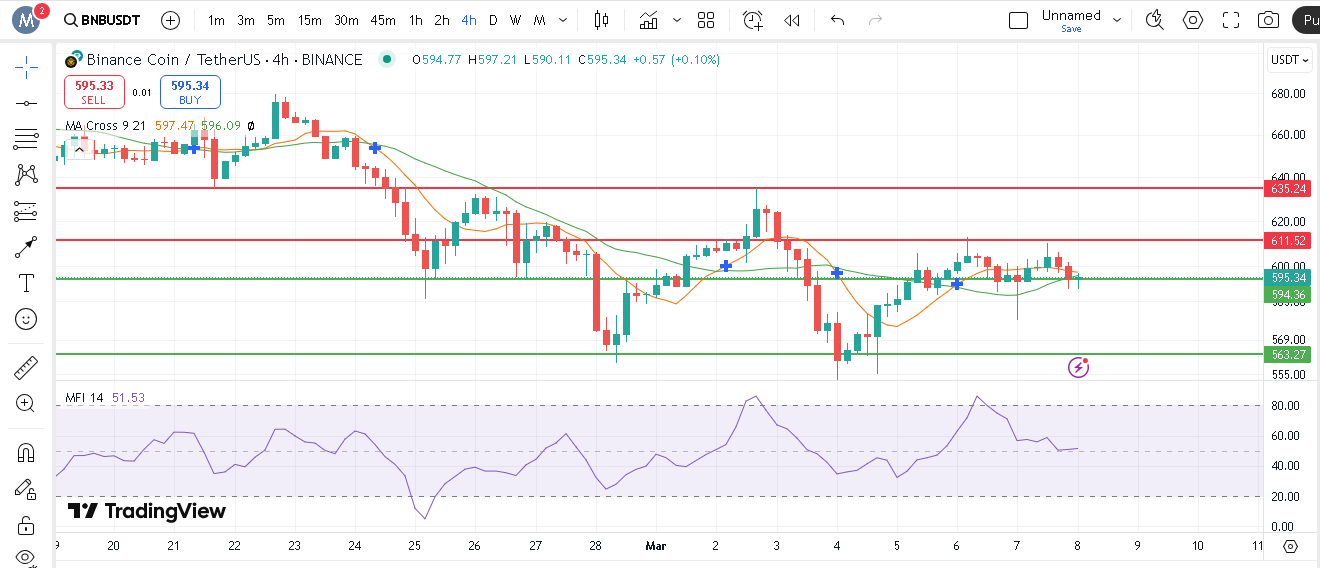Open the user profile avatar menu
This screenshot has width=1320, height=568.
pyautogui.click(x=26, y=19)
